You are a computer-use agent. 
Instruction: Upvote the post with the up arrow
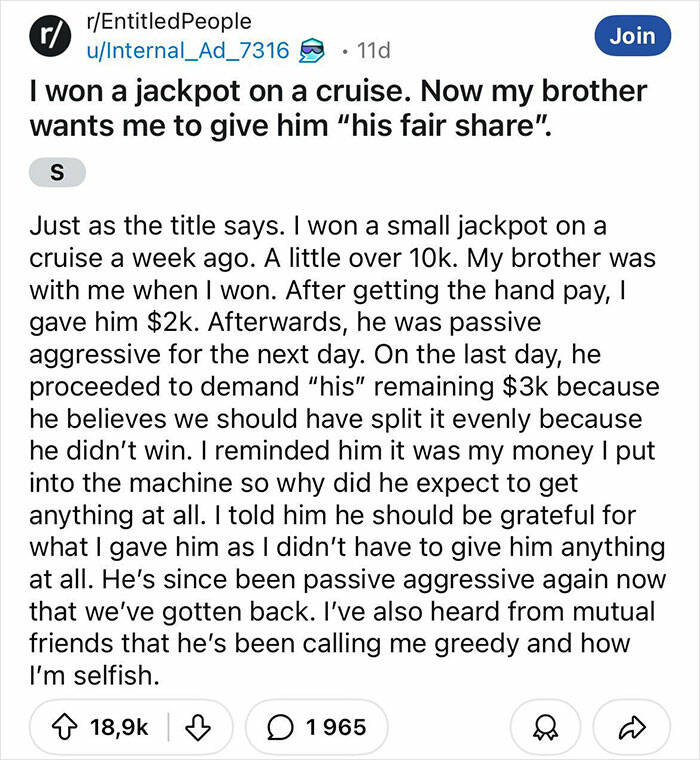tap(64, 726)
